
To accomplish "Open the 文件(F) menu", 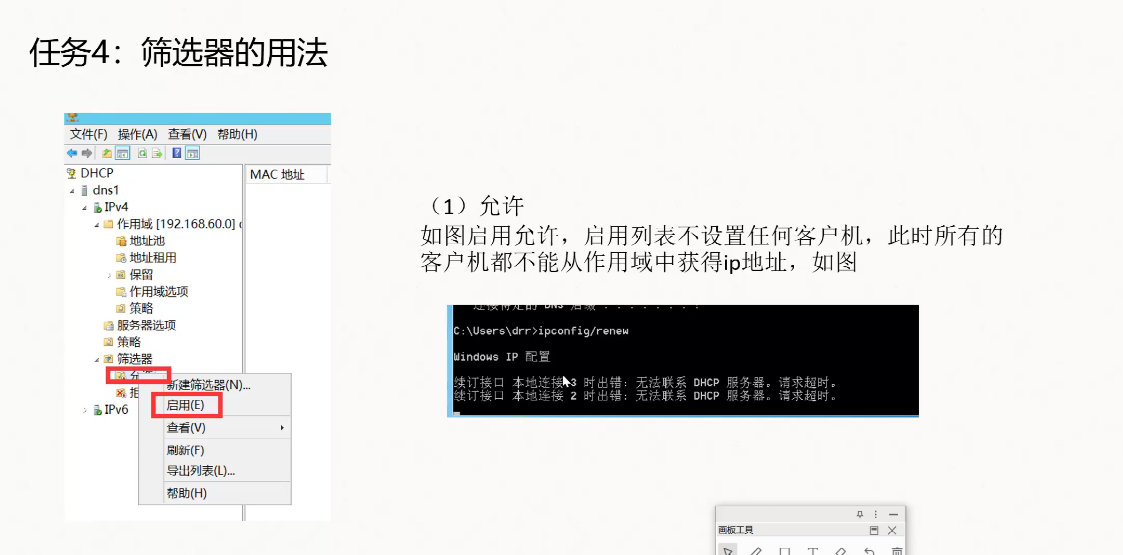I will (x=88, y=135).
